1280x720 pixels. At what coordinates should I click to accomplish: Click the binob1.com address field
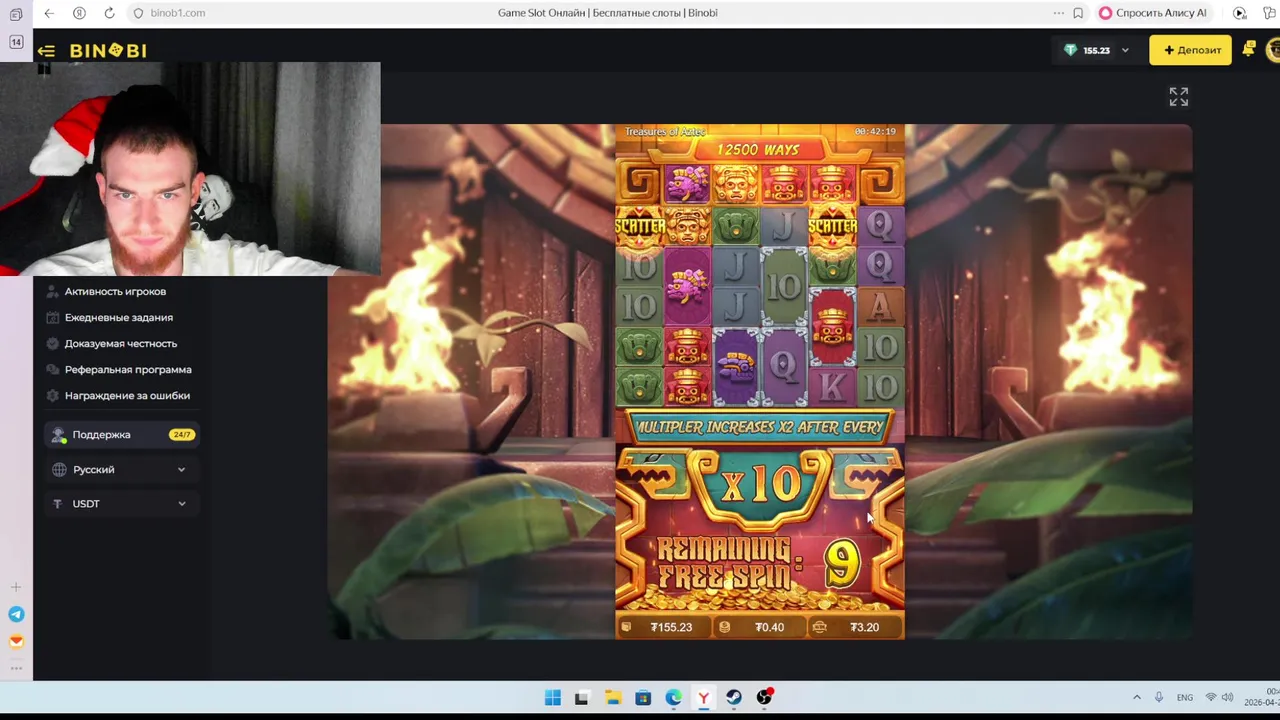click(178, 13)
